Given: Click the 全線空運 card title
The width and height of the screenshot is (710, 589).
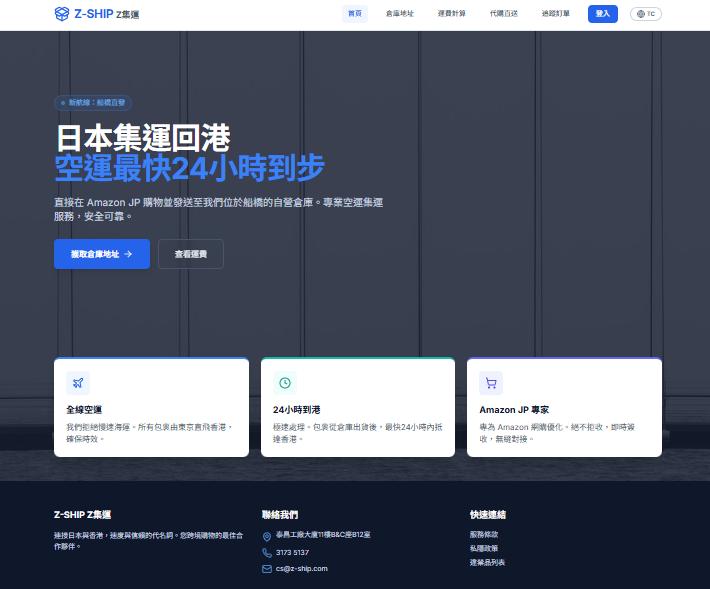Looking at the screenshot, I should pyautogui.click(x=84, y=410).
